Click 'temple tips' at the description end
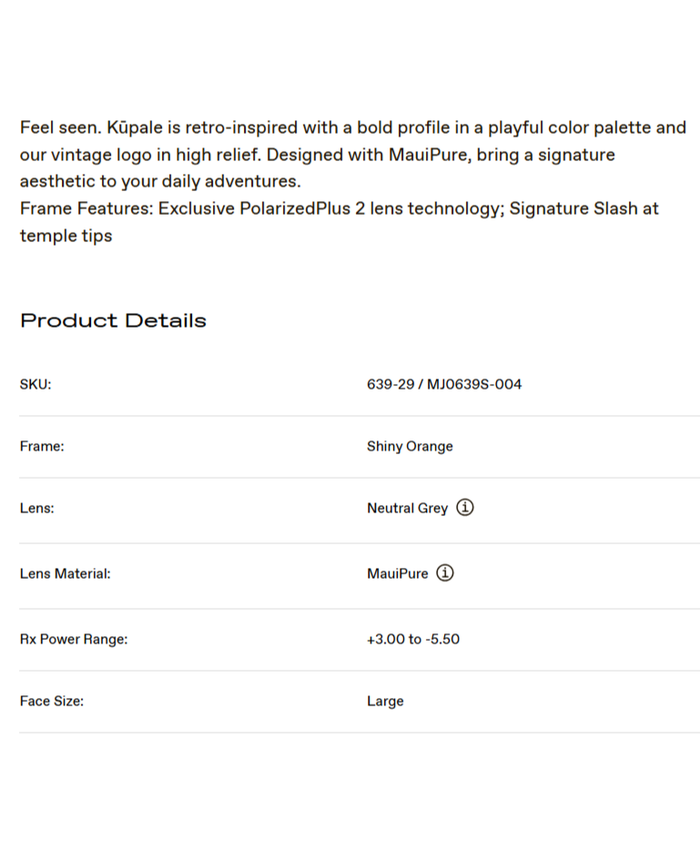Image resolution: width=700 pixels, height=850 pixels. pos(66,236)
